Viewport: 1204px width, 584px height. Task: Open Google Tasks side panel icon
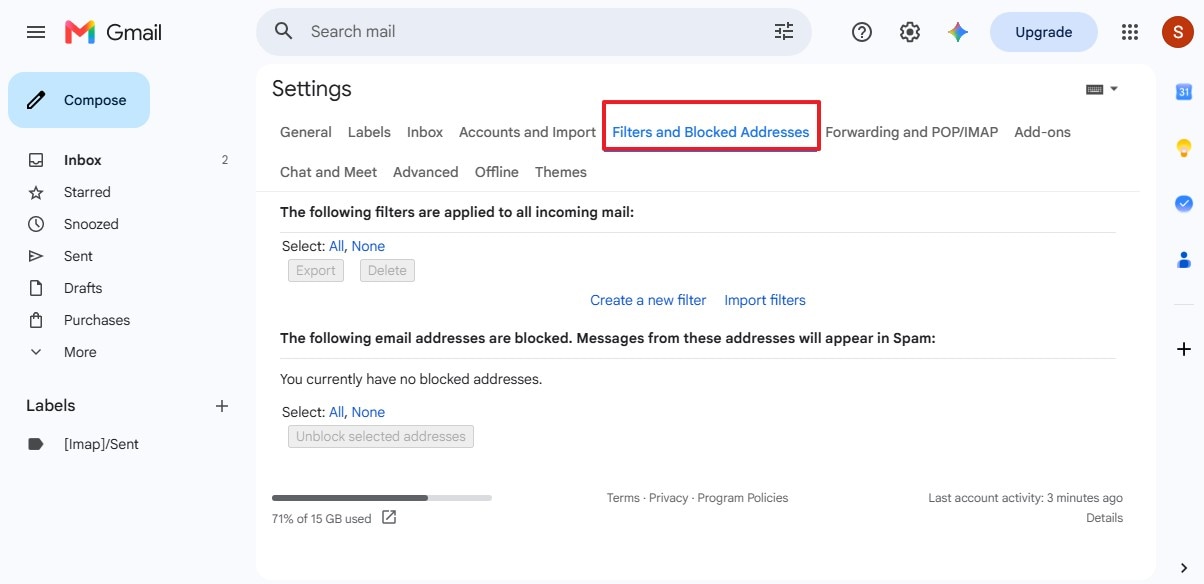click(1184, 203)
